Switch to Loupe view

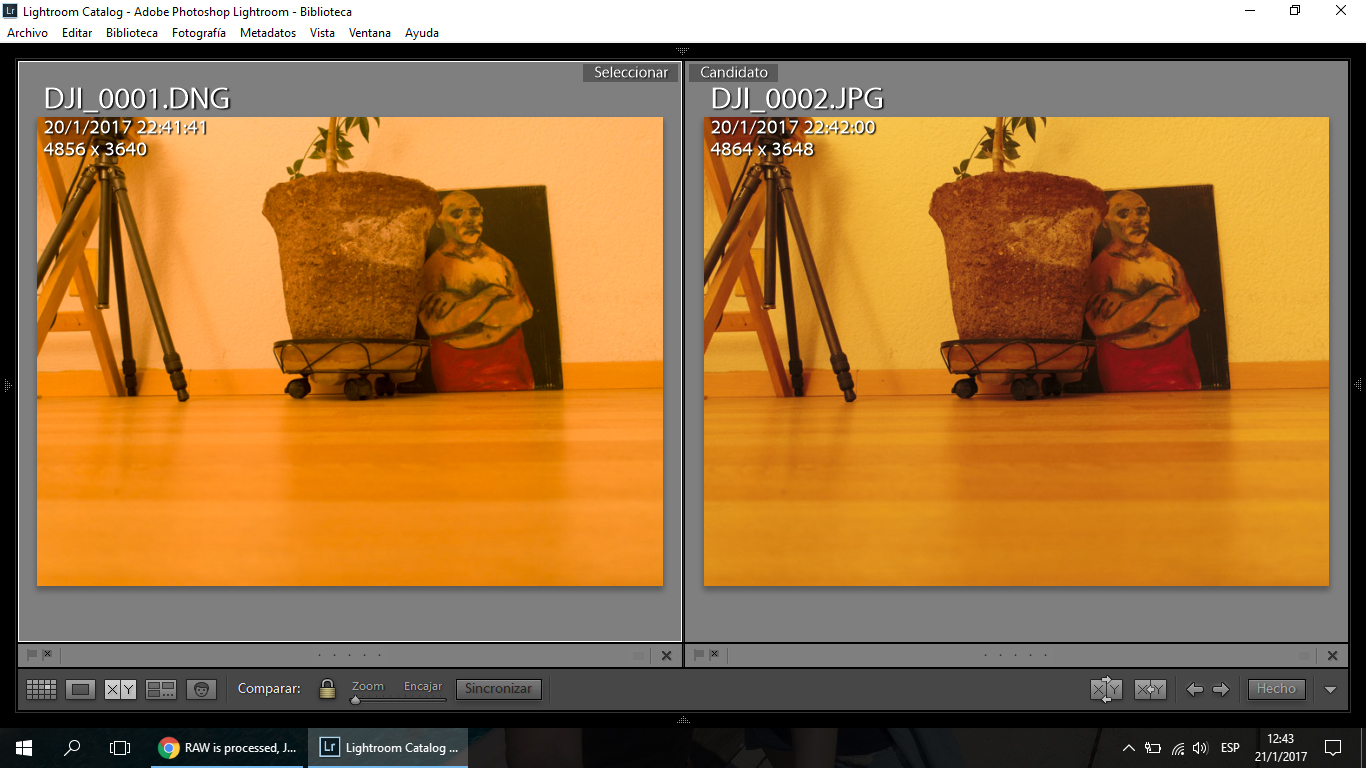point(81,689)
